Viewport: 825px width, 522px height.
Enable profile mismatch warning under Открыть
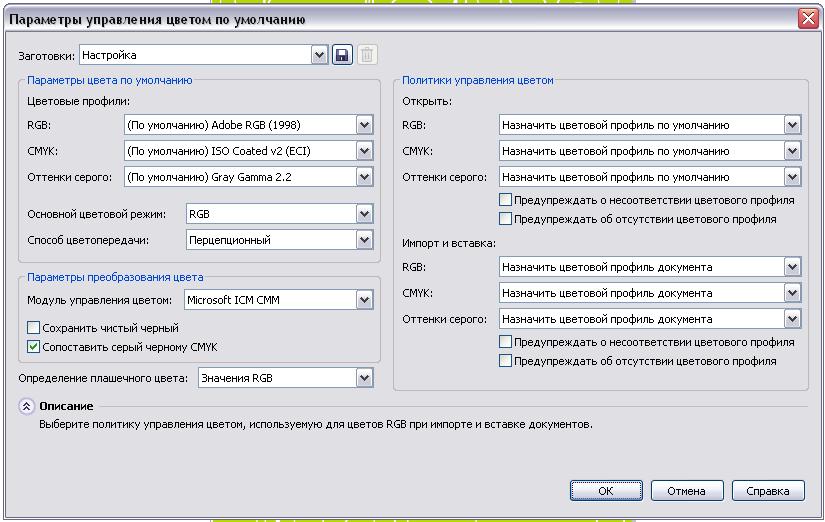click(505, 200)
